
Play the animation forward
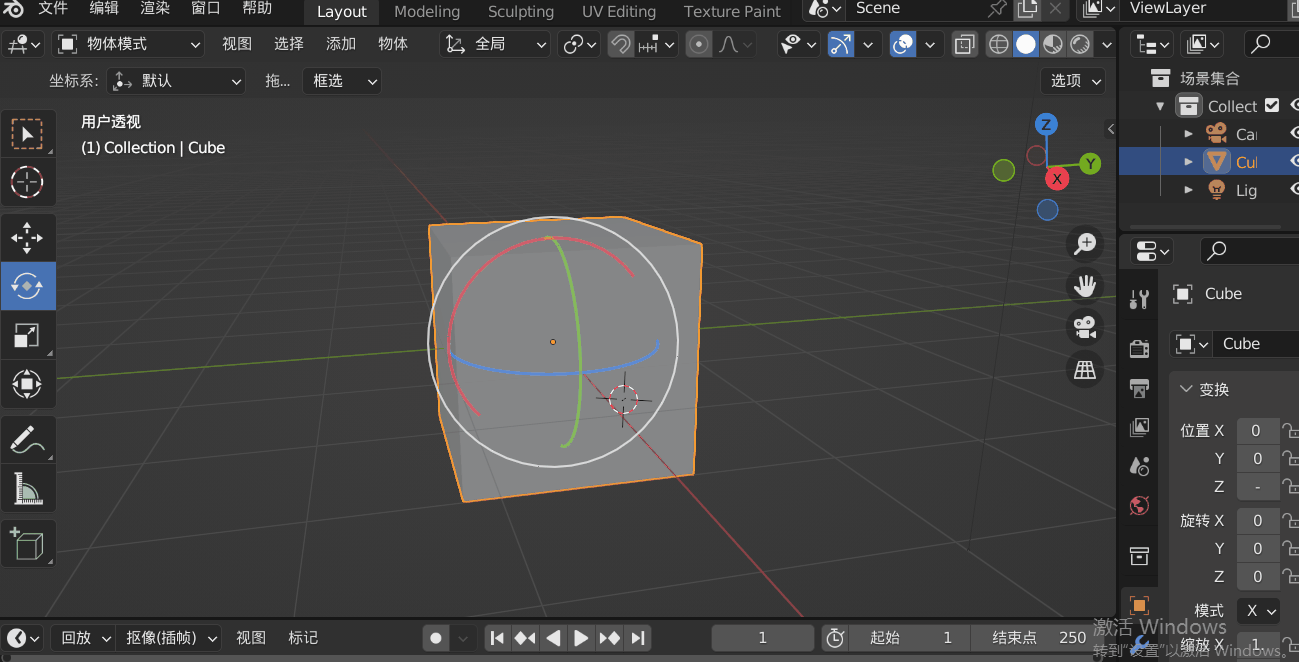click(581, 637)
